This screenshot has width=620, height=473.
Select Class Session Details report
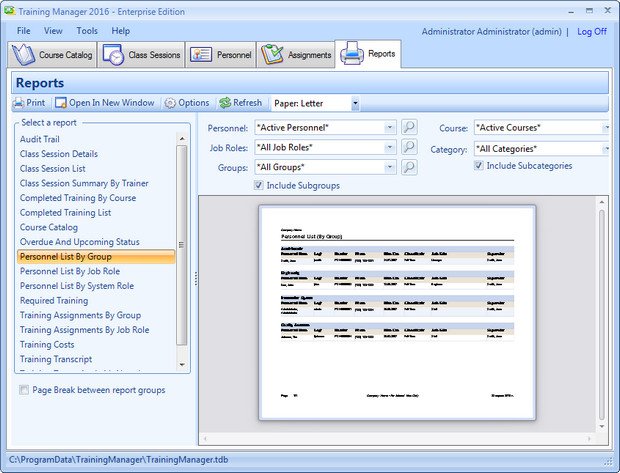[59, 154]
